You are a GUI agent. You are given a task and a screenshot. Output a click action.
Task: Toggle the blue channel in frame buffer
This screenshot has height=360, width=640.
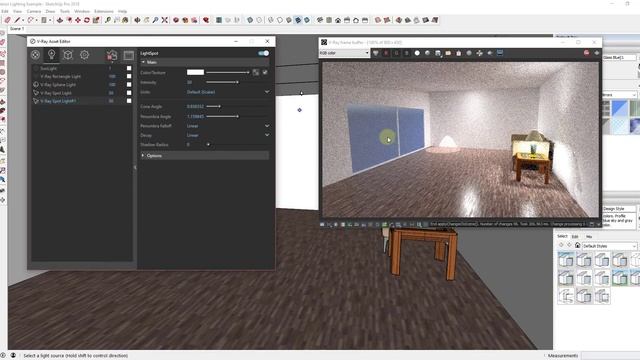407,53
